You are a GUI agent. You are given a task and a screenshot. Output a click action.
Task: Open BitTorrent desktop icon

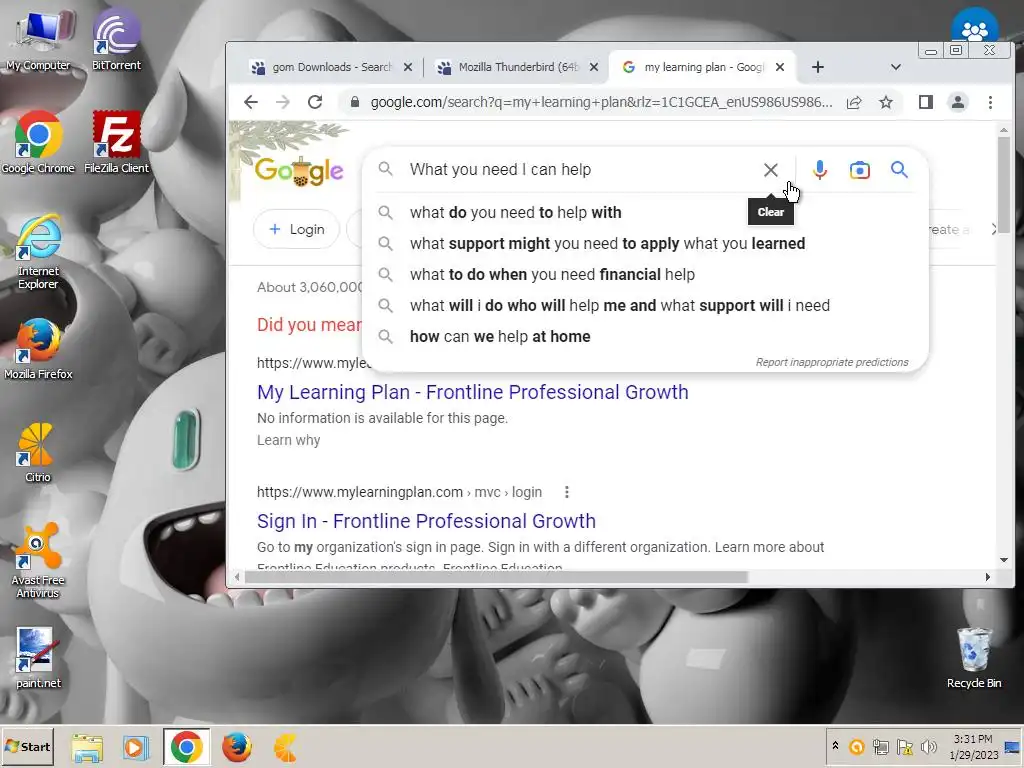[116, 40]
